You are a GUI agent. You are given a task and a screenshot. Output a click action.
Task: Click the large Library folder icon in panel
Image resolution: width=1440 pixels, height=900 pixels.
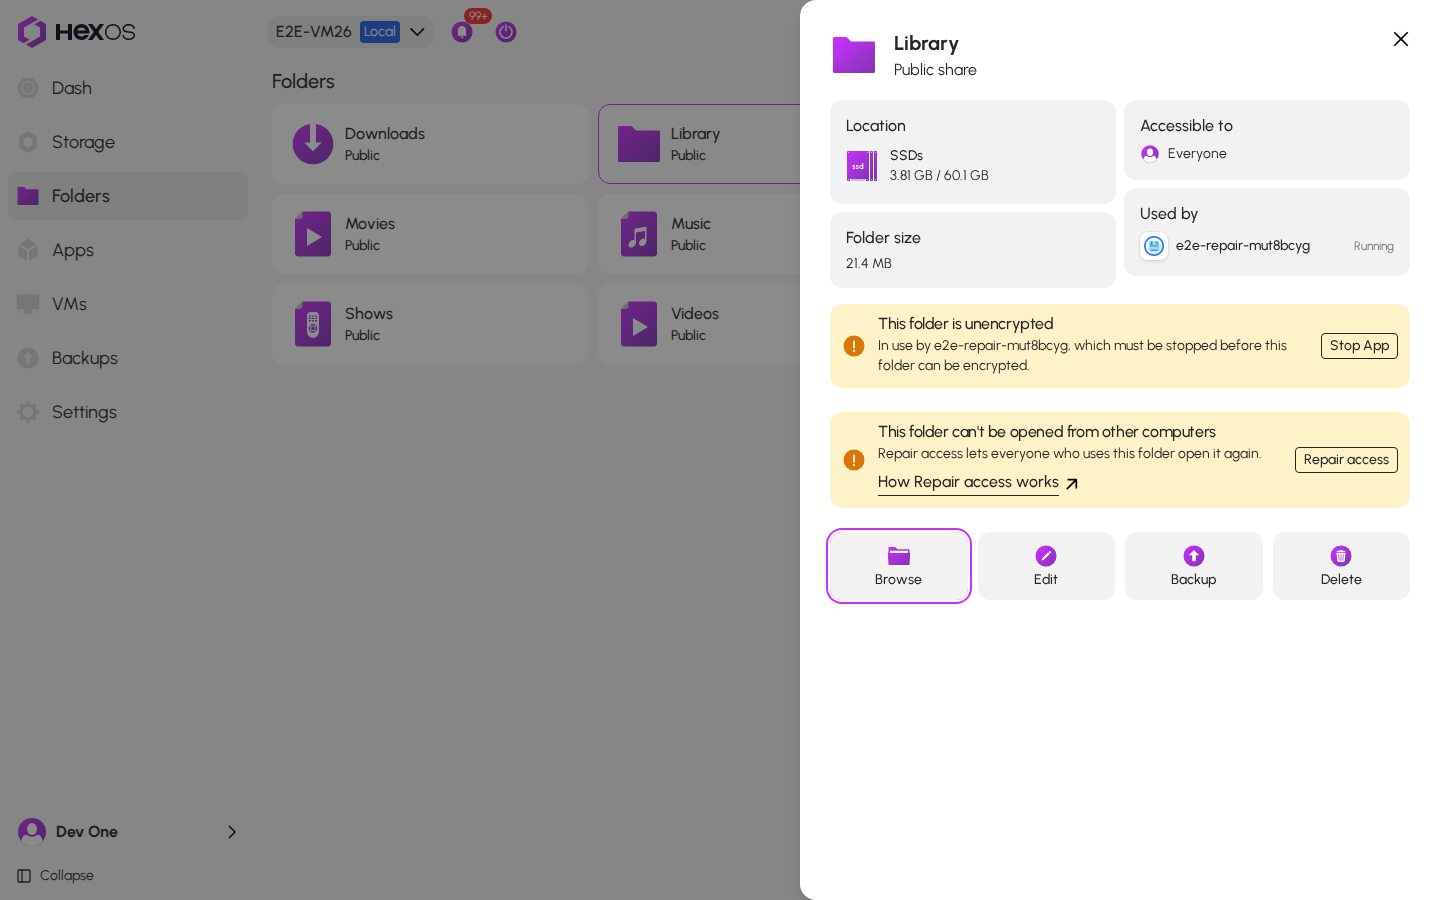(x=854, y=55)
